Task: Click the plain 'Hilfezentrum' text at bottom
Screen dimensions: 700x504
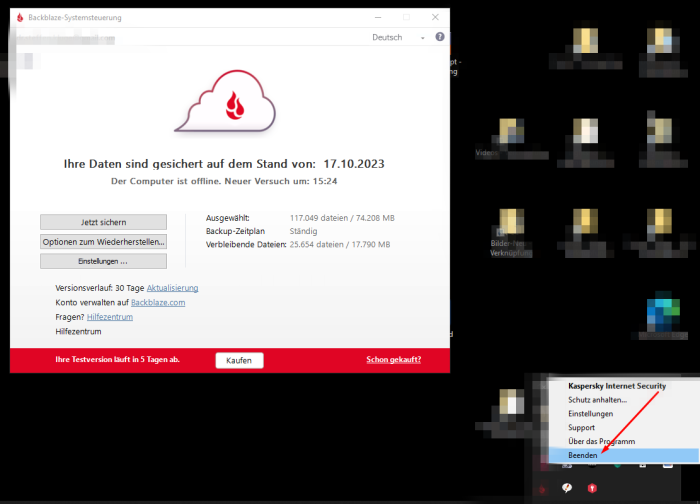Action: pos(78,332)
